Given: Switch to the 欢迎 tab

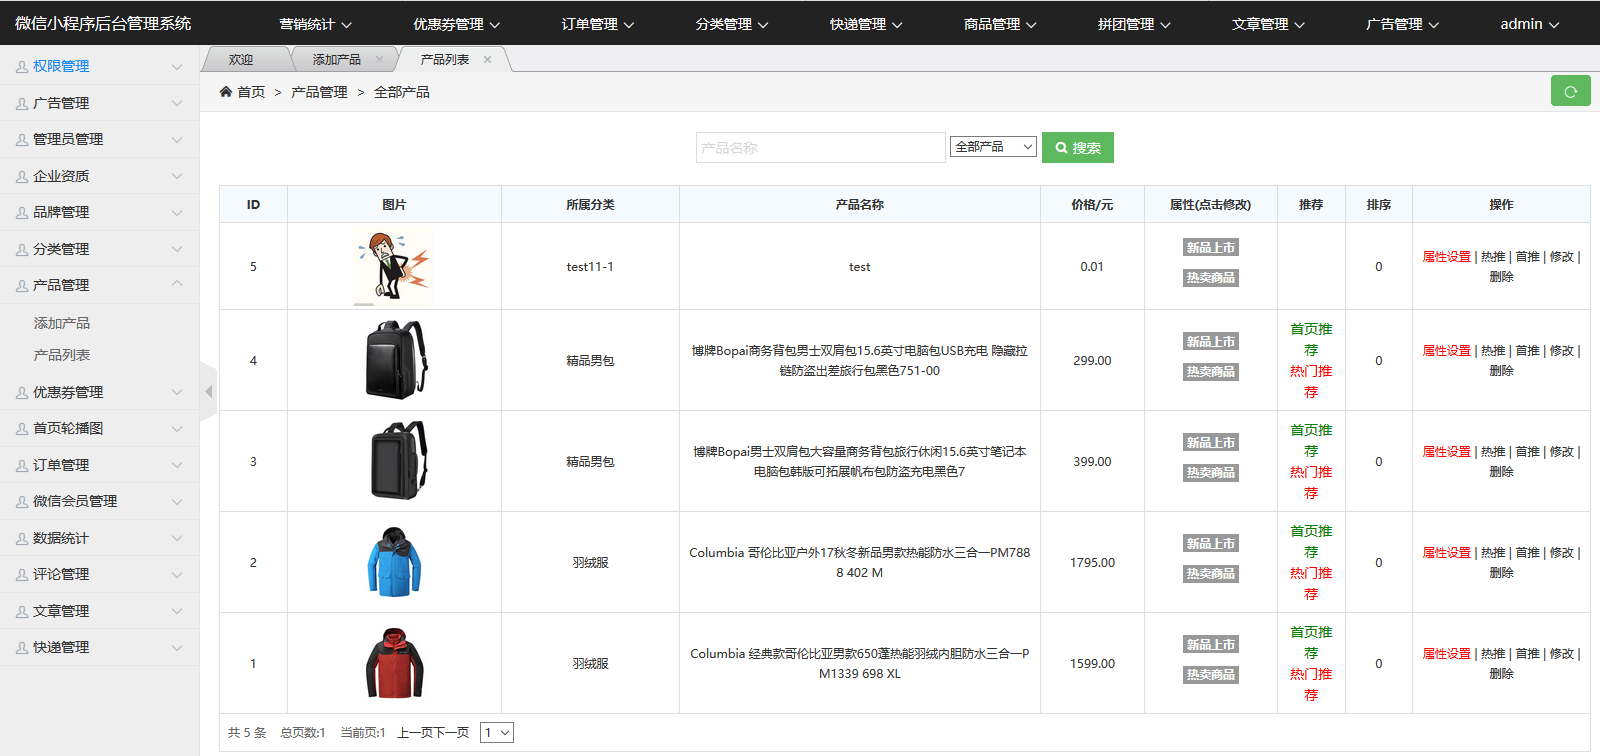Looking at the screenshot, I should click(x=241, y=60).
